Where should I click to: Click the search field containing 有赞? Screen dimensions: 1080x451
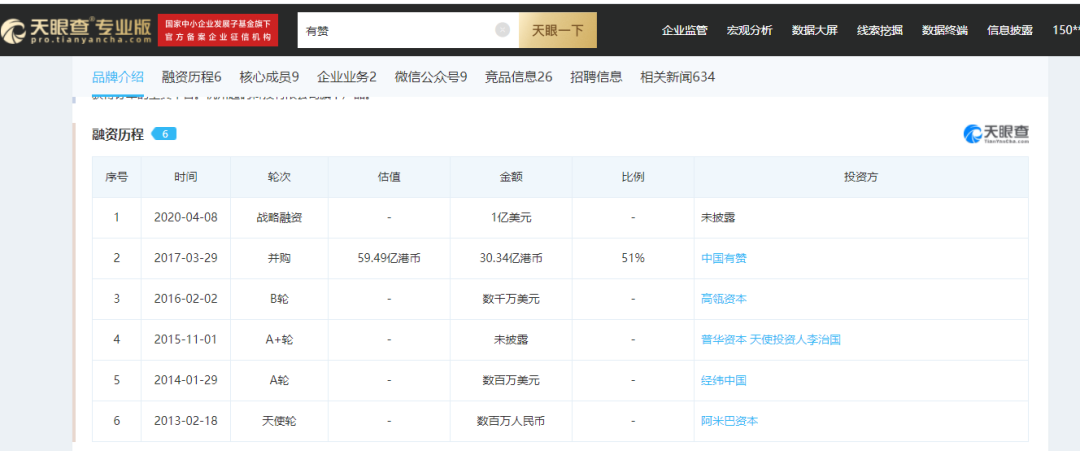pyautogui.click(x=400, y=30)
